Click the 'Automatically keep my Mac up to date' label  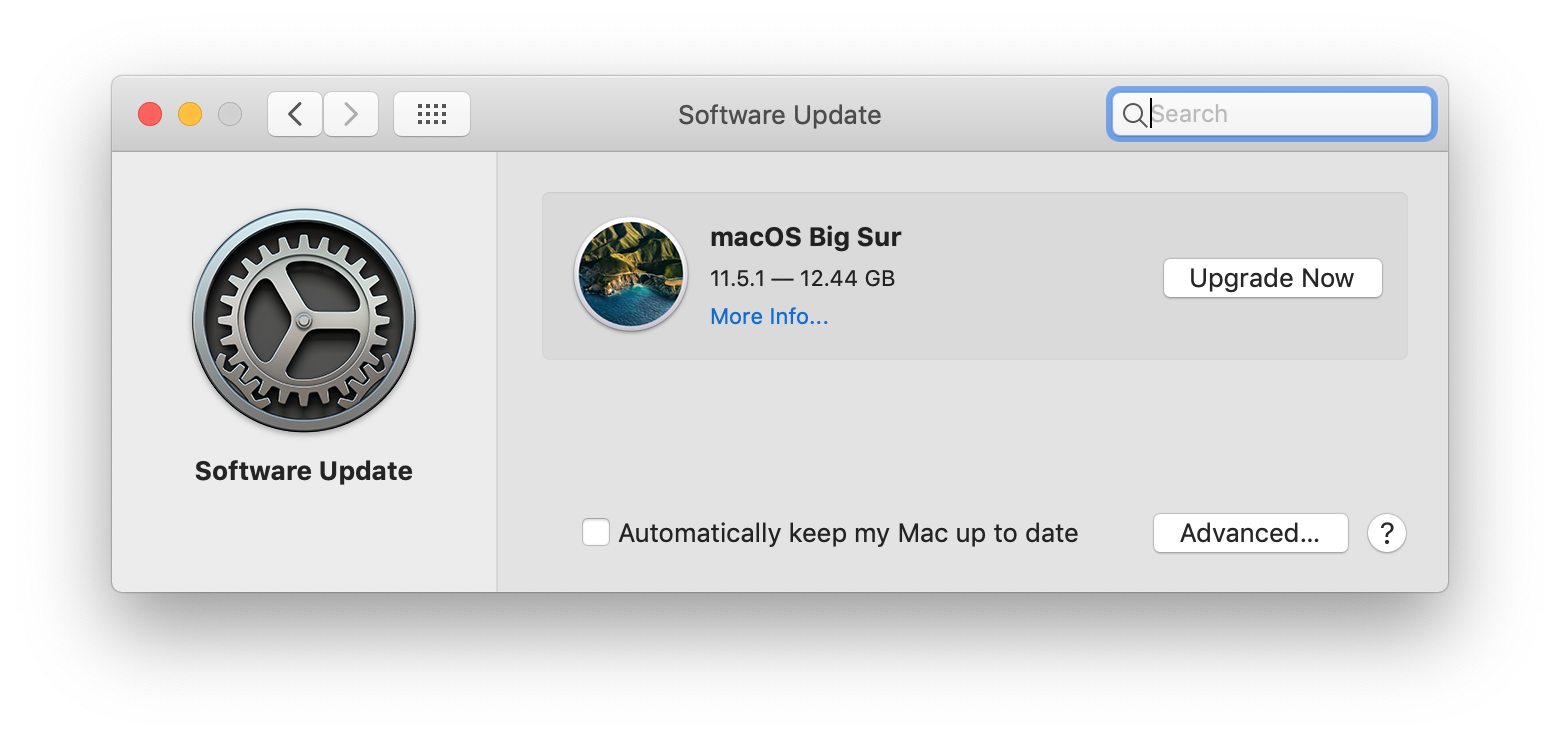[x=848, y=533]
